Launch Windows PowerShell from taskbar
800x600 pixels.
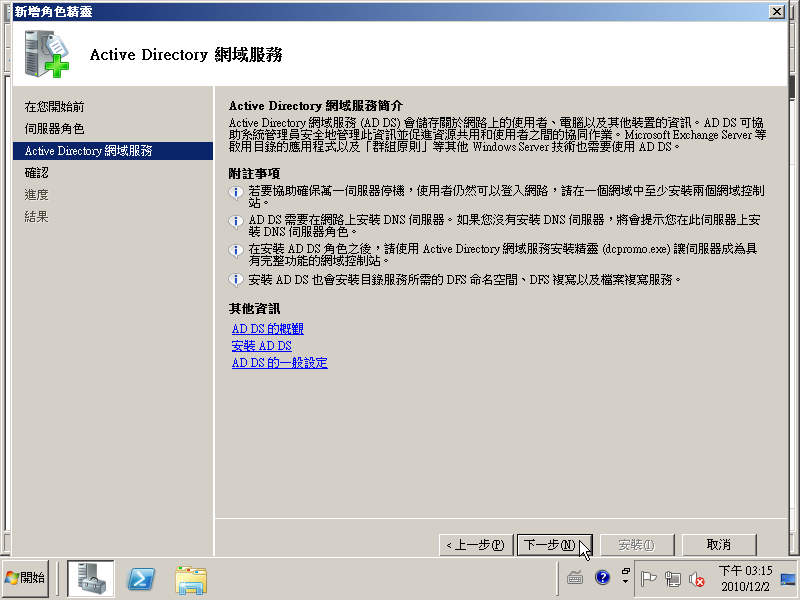(x=141, y=579)
